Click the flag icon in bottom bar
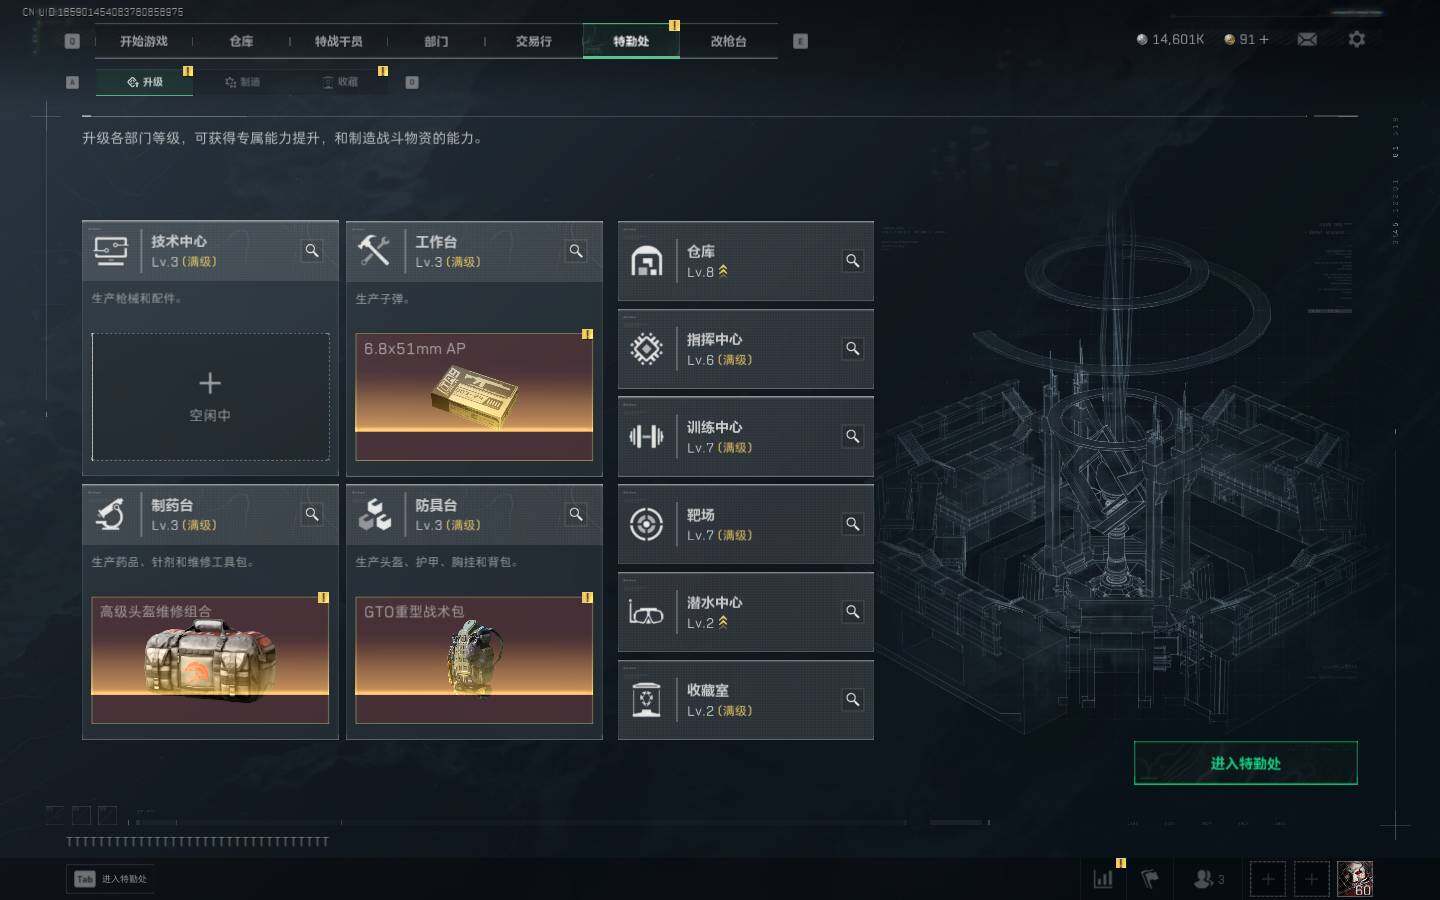Viewport: 1440px width, 900px height. pos(1150,879)
